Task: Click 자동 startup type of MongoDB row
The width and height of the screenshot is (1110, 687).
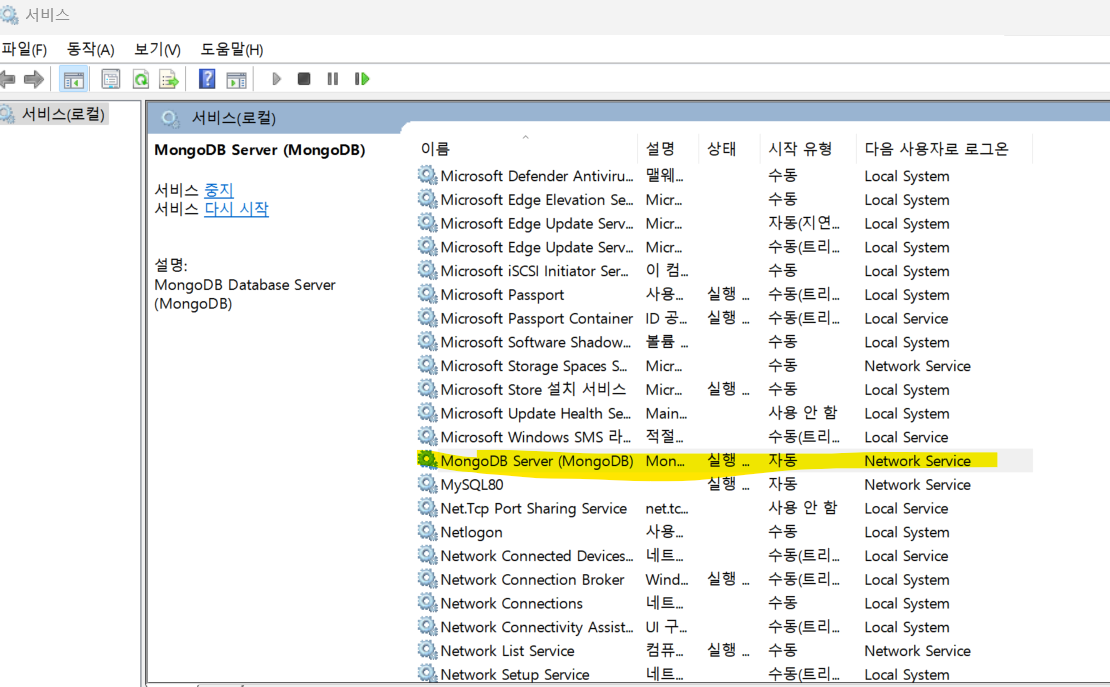Action: (782, 460)
